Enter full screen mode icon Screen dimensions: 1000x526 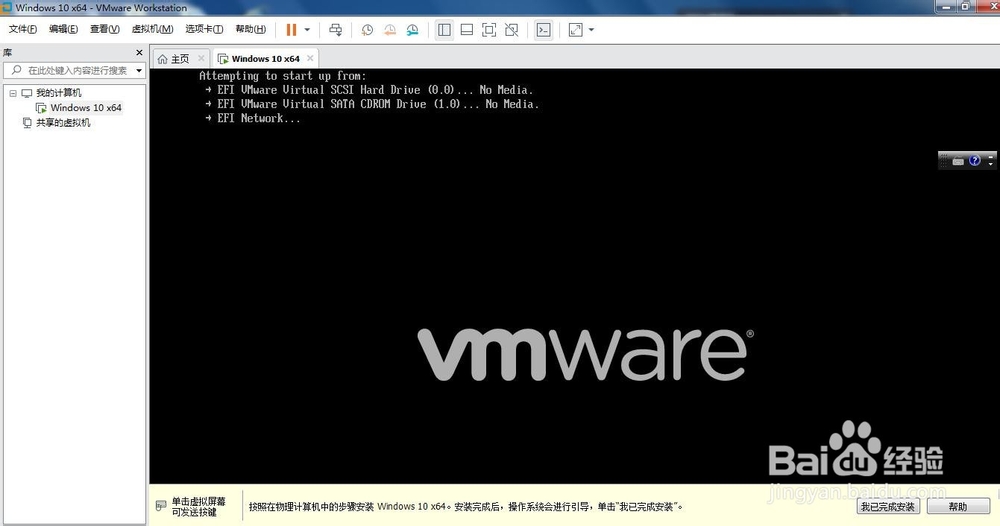tap(489, 30)
